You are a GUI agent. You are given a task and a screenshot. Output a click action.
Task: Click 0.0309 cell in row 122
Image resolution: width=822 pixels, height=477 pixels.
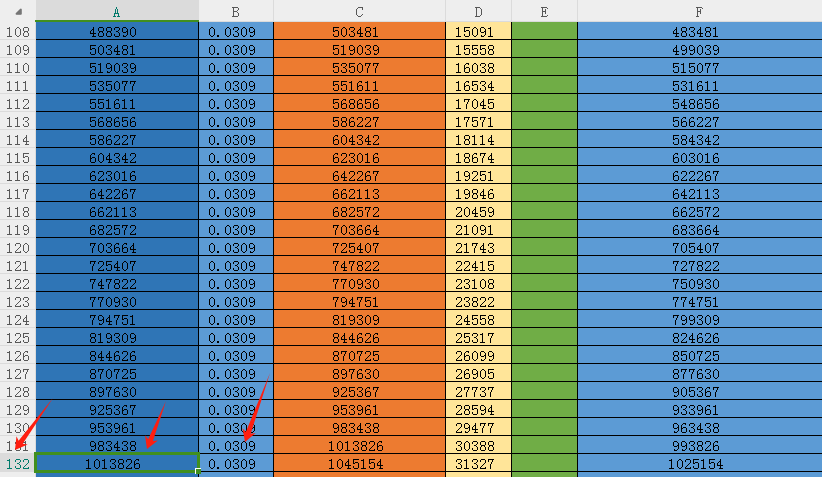pos(236,284)
